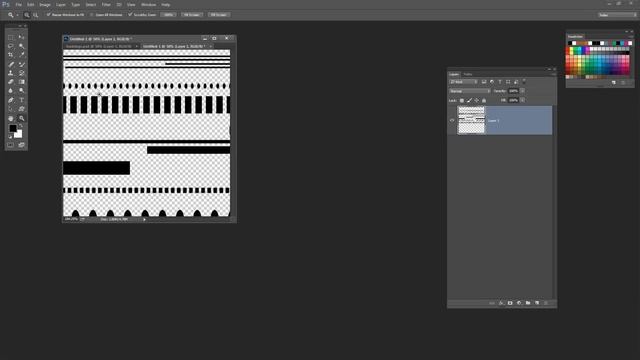Open the Edit menu
This screenshot has width=640, height=360.
pos(31,4)
